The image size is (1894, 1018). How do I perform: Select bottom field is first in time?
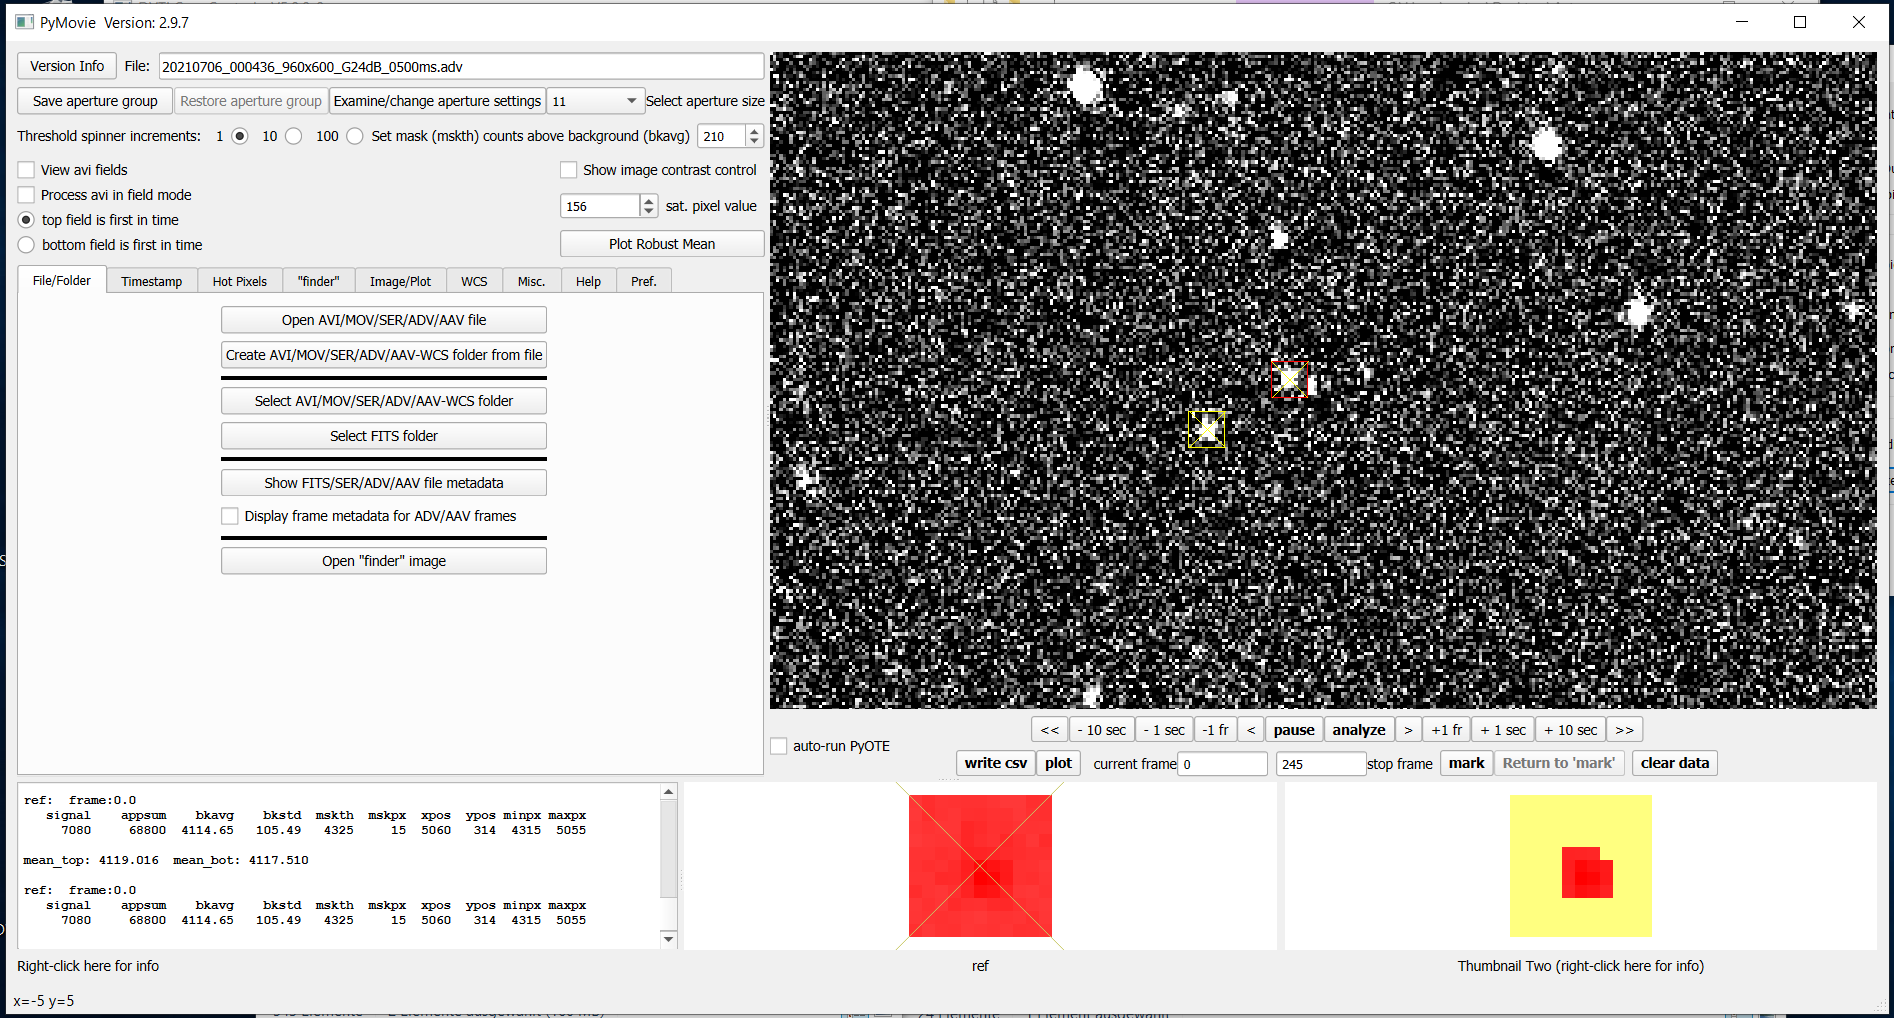27,245
